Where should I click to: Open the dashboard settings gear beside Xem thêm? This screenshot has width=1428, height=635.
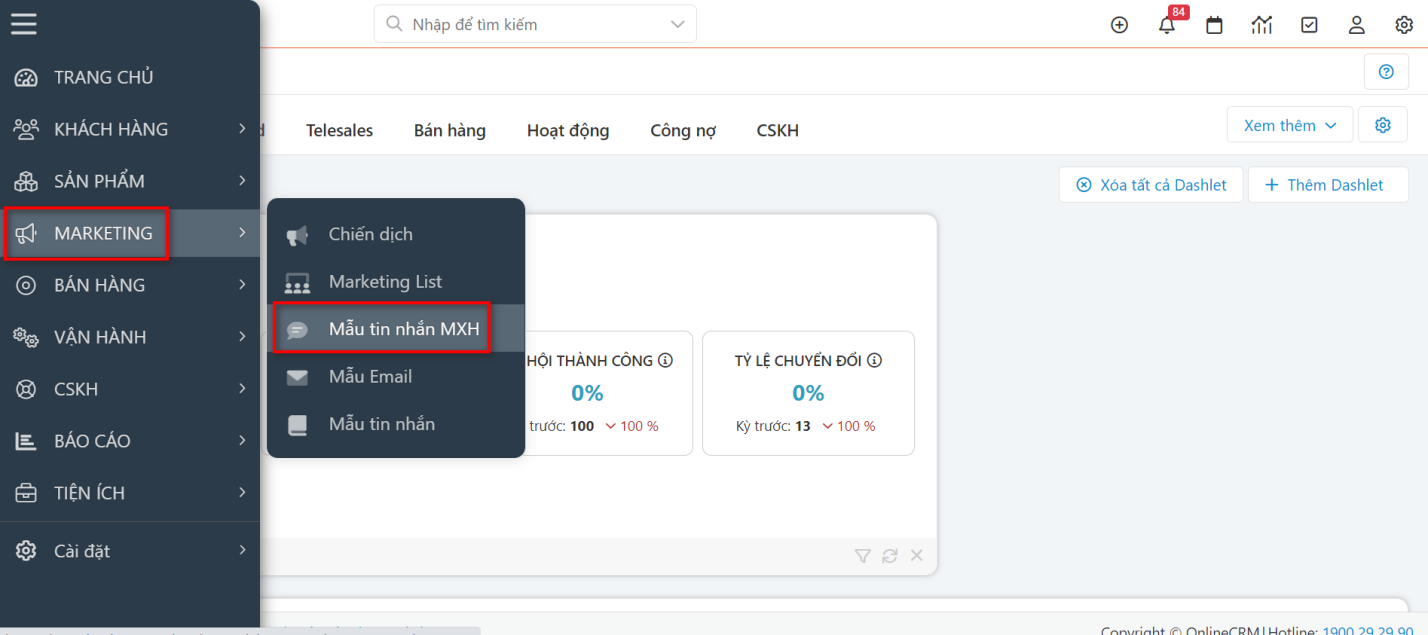[x=1382, y=124]
